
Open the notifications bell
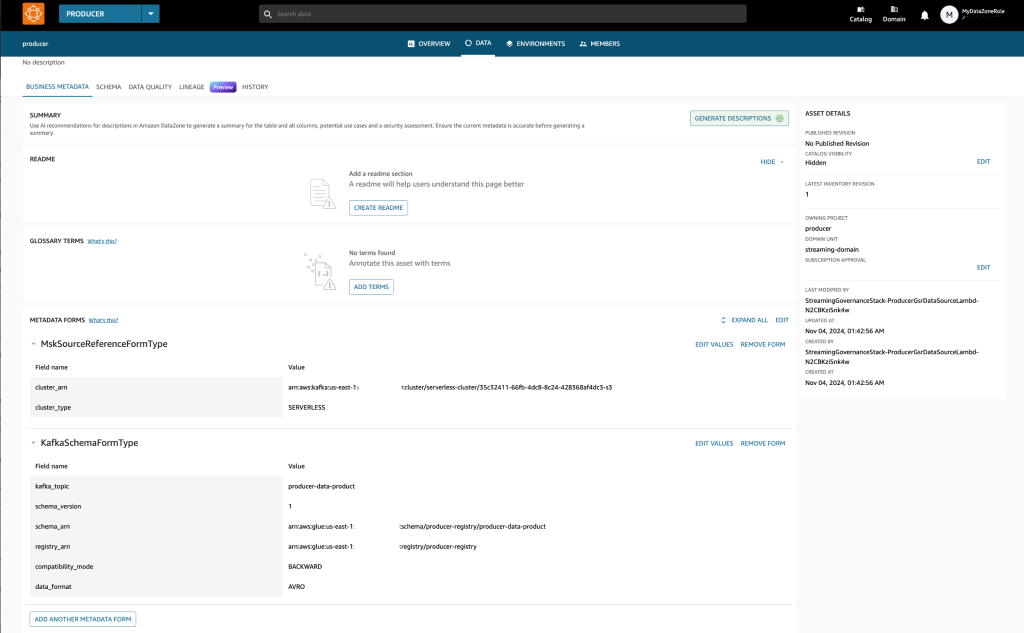(922, 13)
